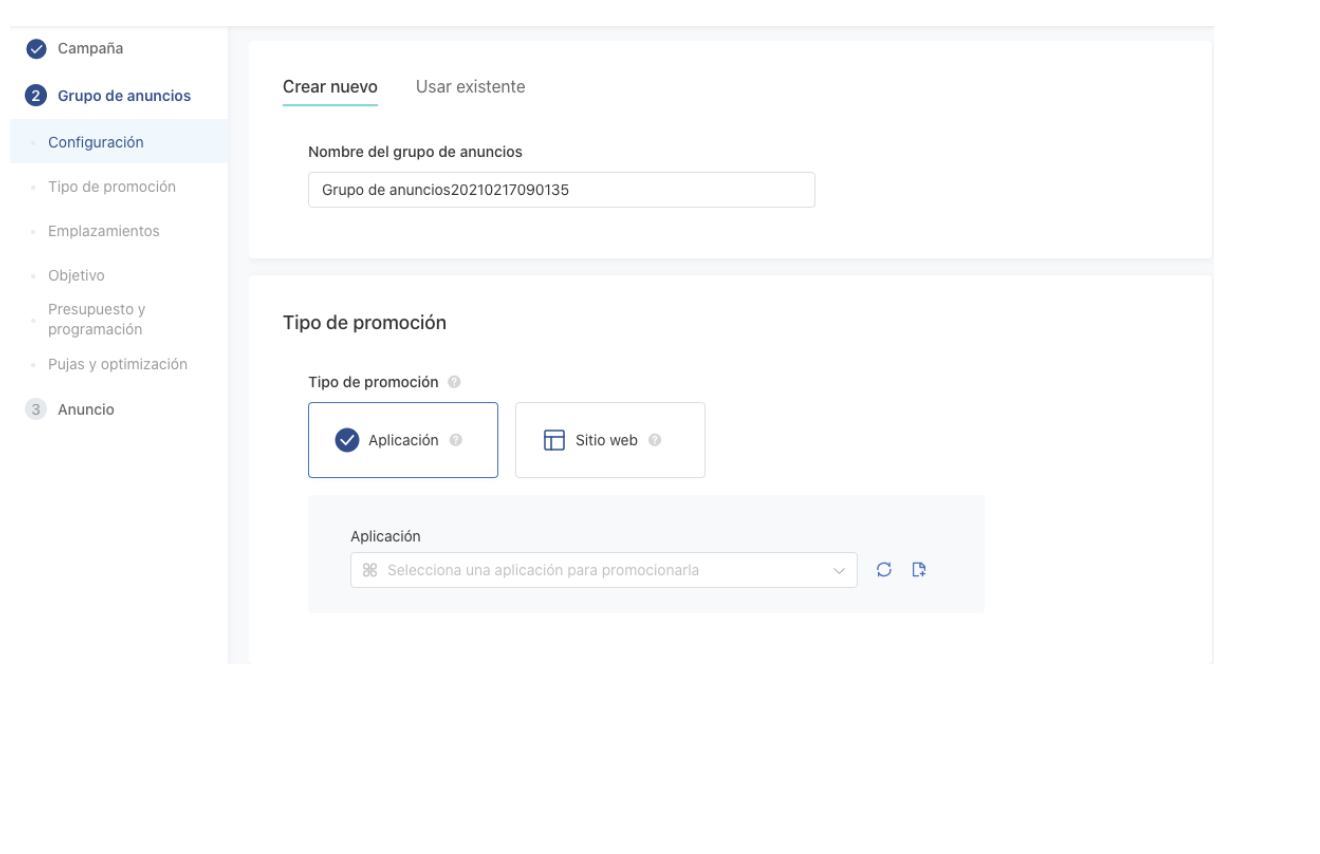Go to Objetivo section in sidebar

(76, 275)
